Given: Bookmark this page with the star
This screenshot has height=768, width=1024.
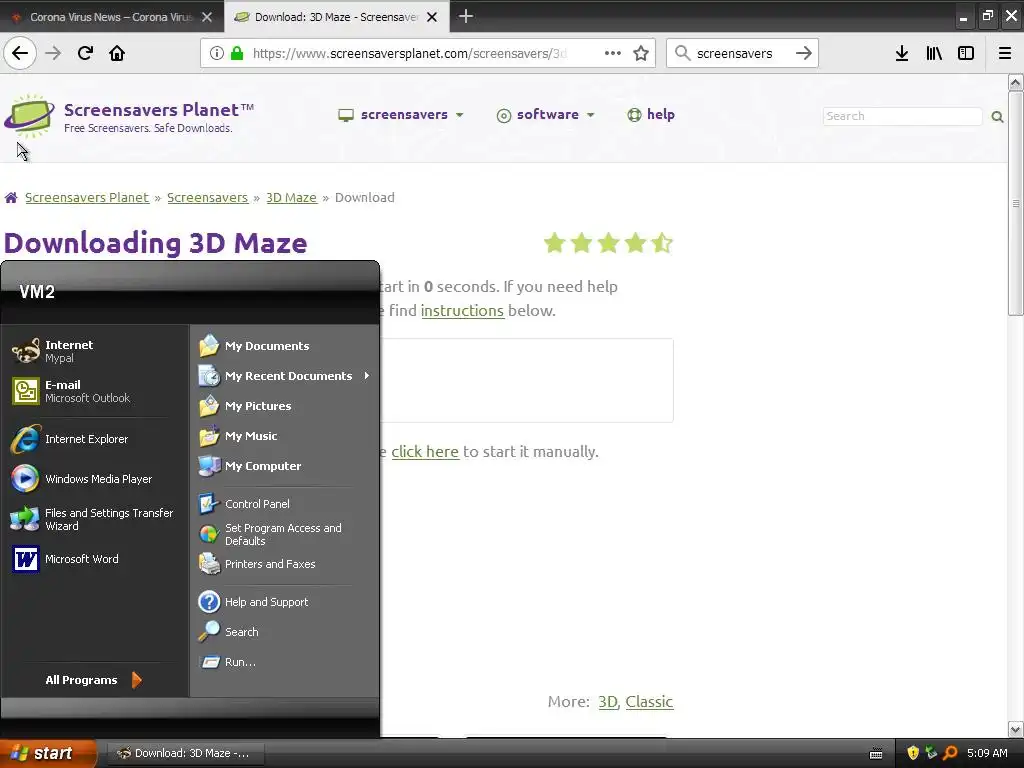Looking at the screenshot, I should [641, 53].
